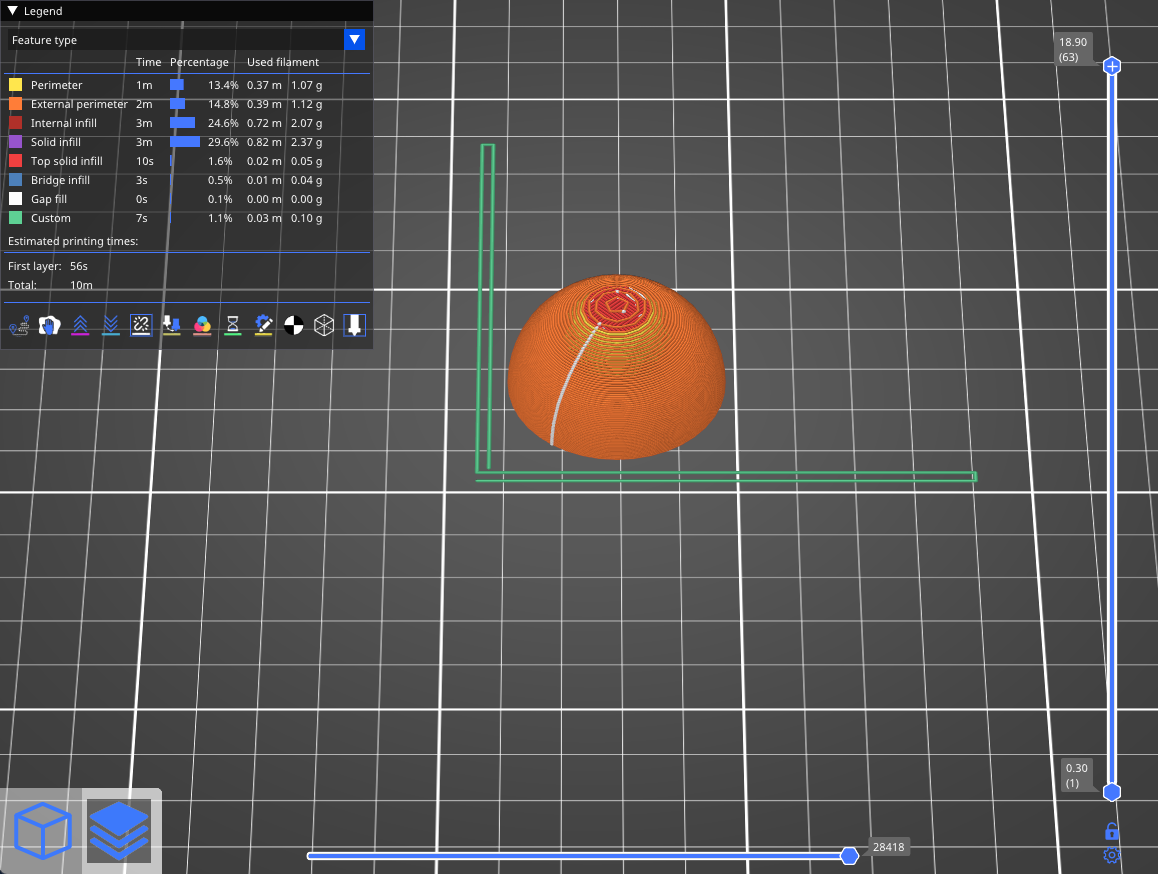1158x874 pixels.
Task: Open vertical slider settings gear
Action: pos(1111,856)
